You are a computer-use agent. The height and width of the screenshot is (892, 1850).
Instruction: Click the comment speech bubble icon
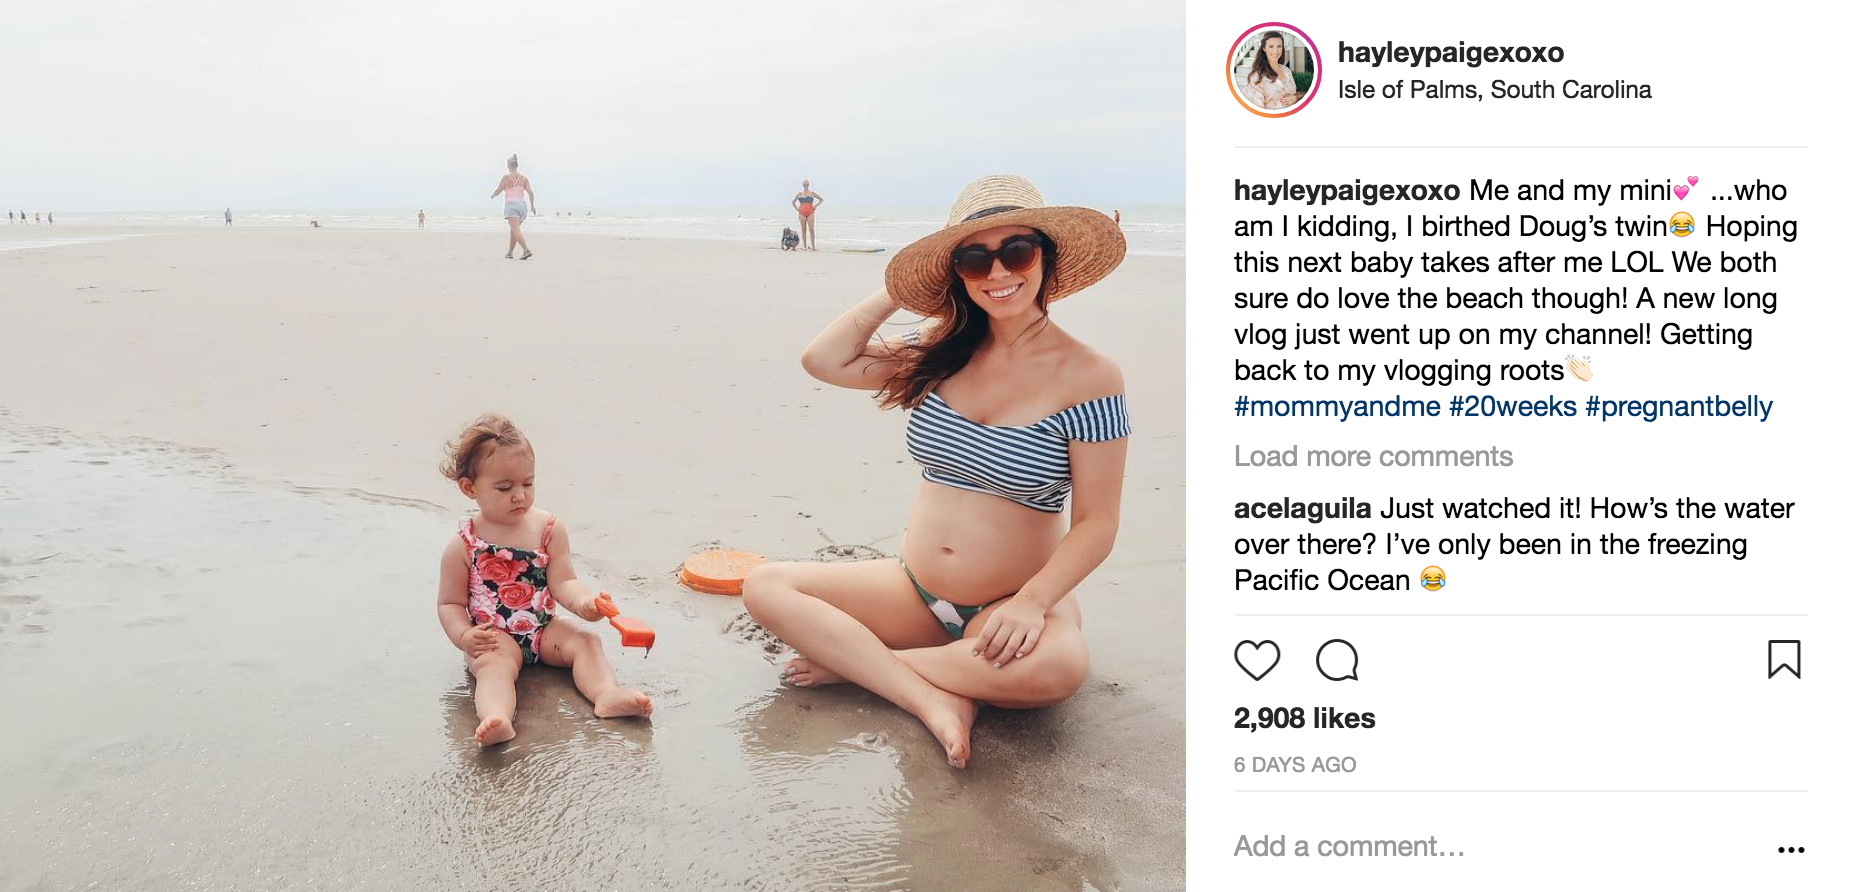tap(1337, 660)
